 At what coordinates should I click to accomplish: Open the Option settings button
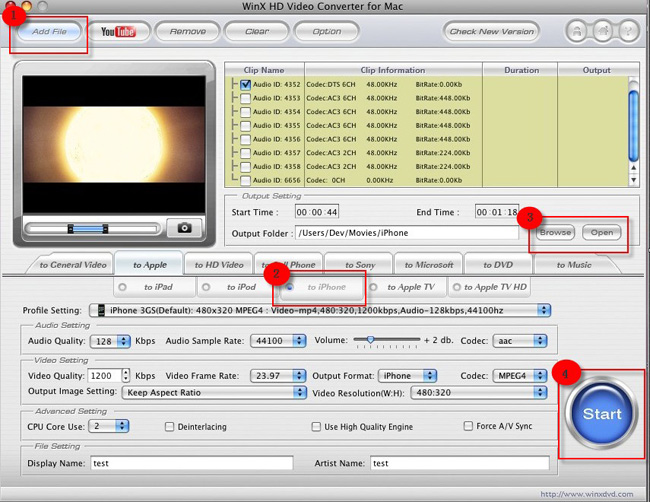[327, 32]
